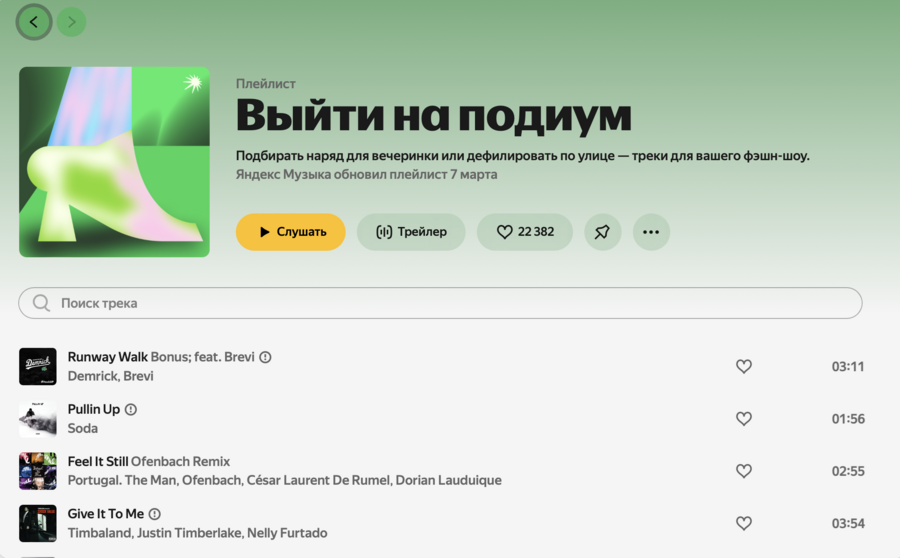Screen dimensions: 900x558
Task: Open artist Justin Timberlake
Action: pyautogui.click(x=189, y=533)
